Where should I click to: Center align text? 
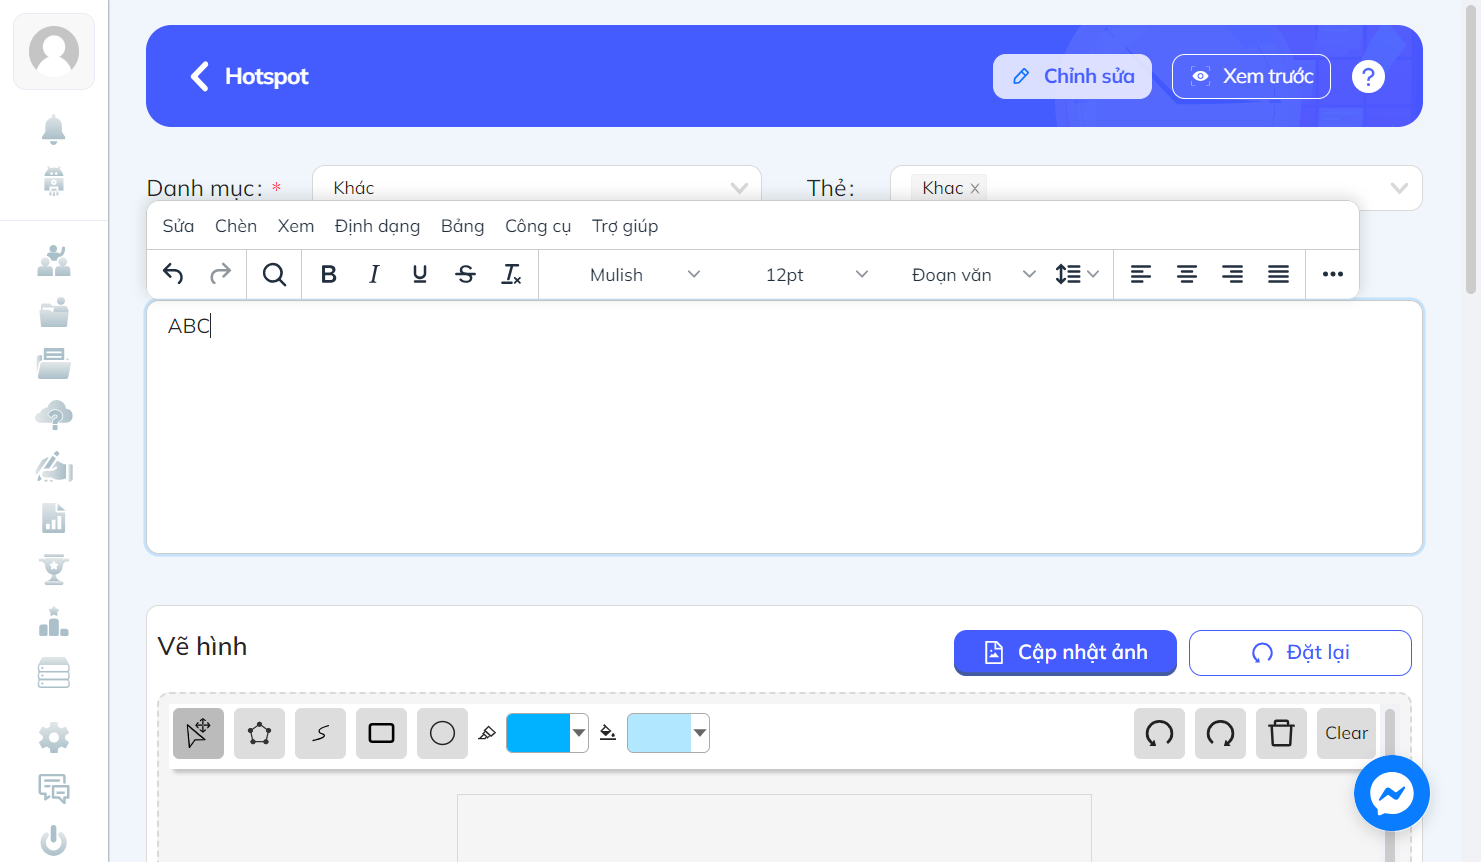(1187, 274)
